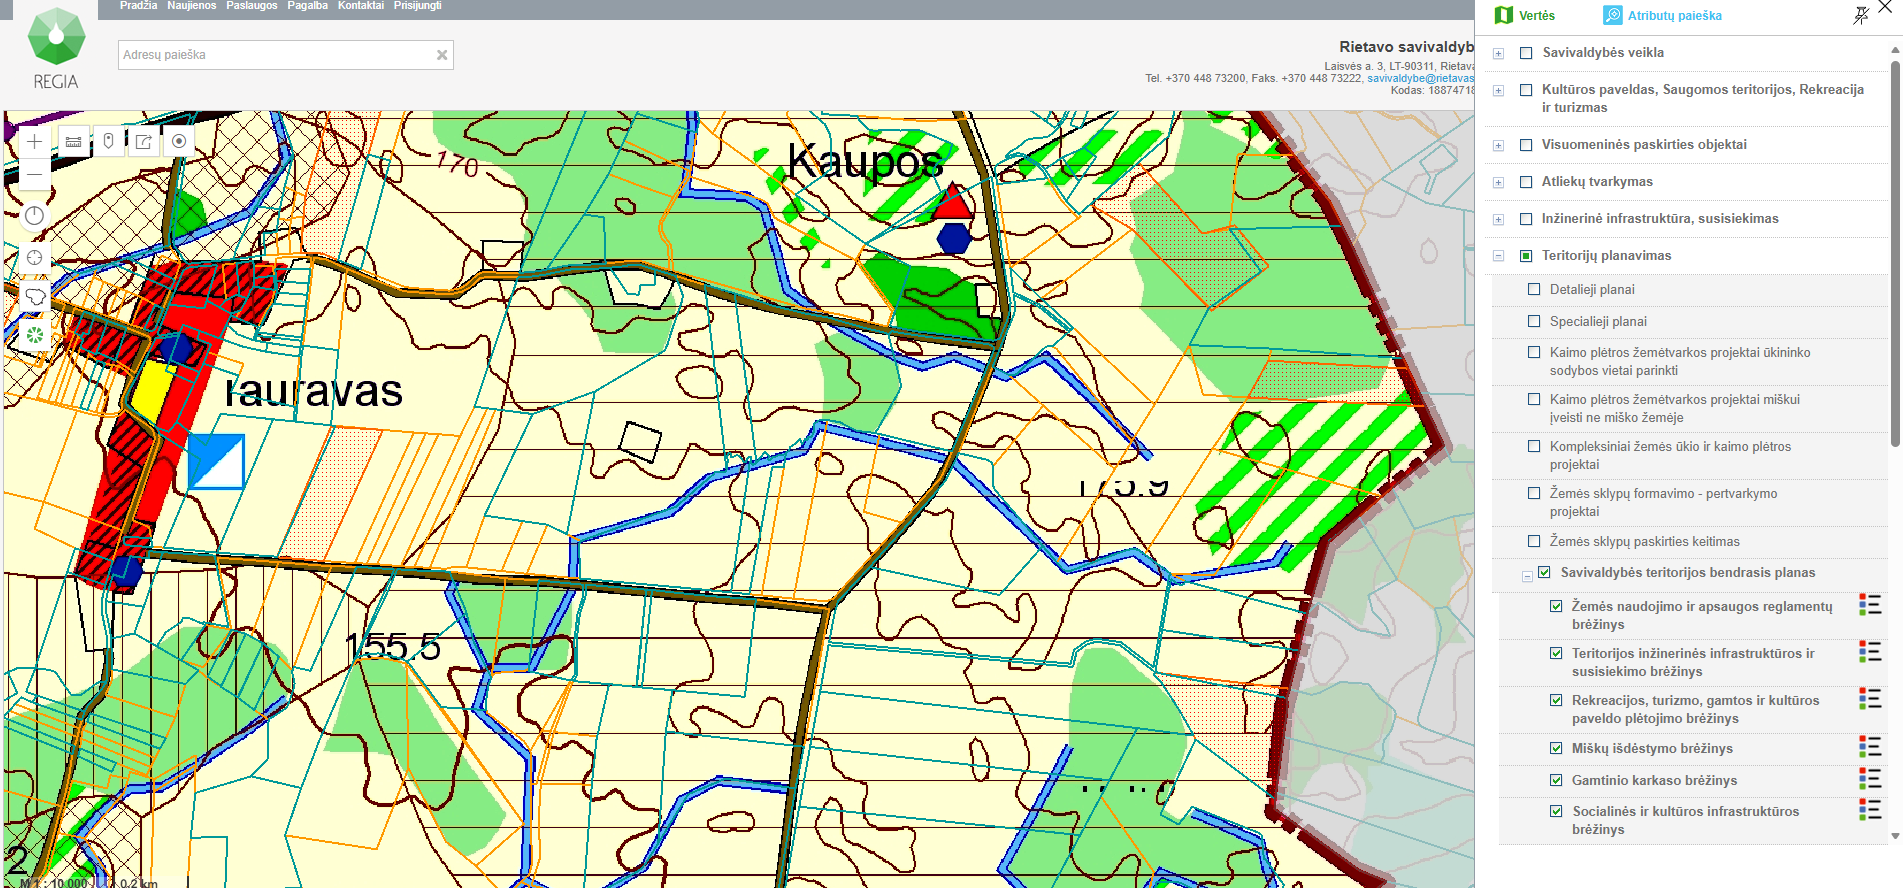
Task: Open the Pradžia menu item
Action: pyautogui.click(x=138, y=6)
